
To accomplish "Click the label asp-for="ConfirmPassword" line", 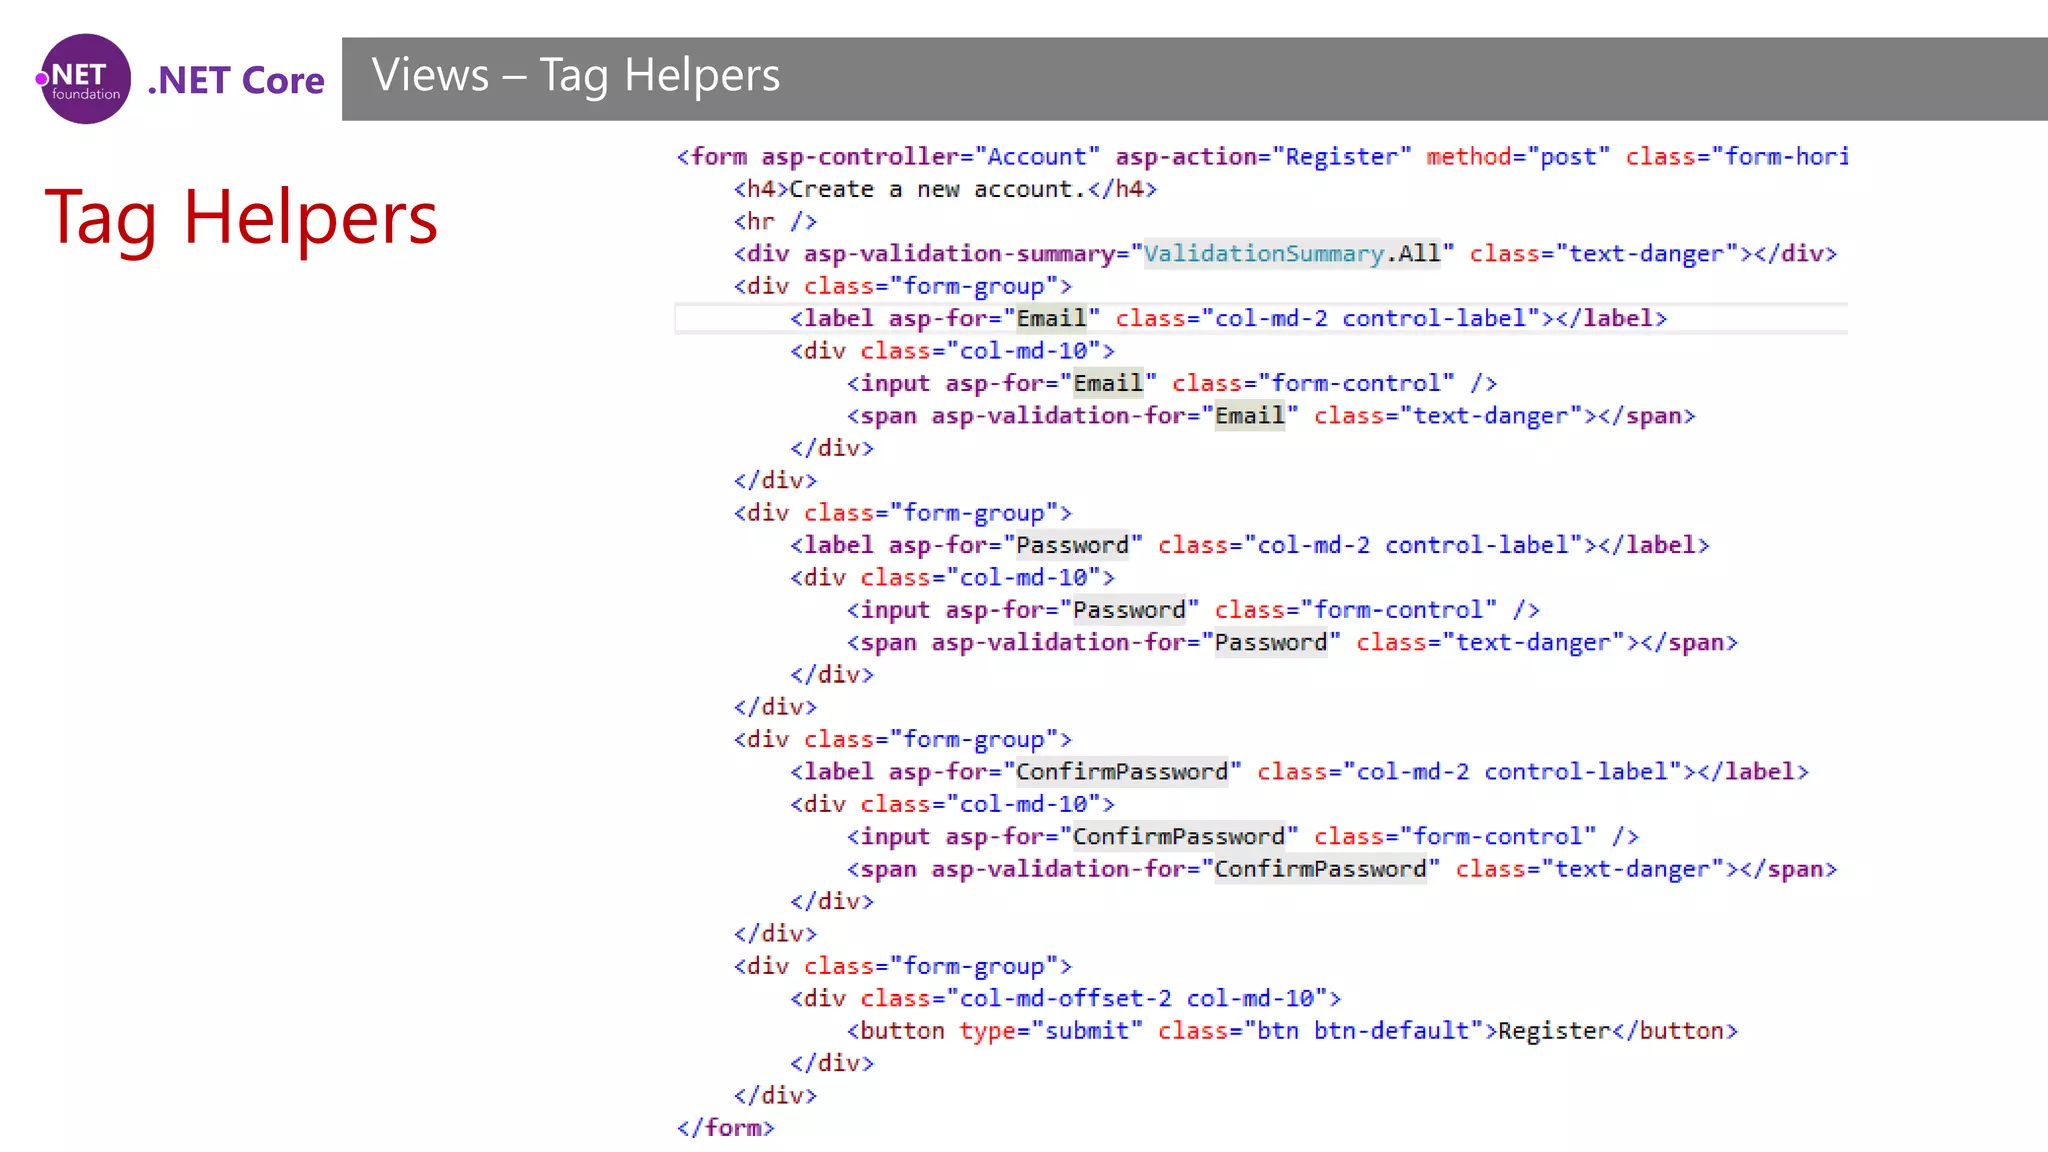I will coord(1299,772).
